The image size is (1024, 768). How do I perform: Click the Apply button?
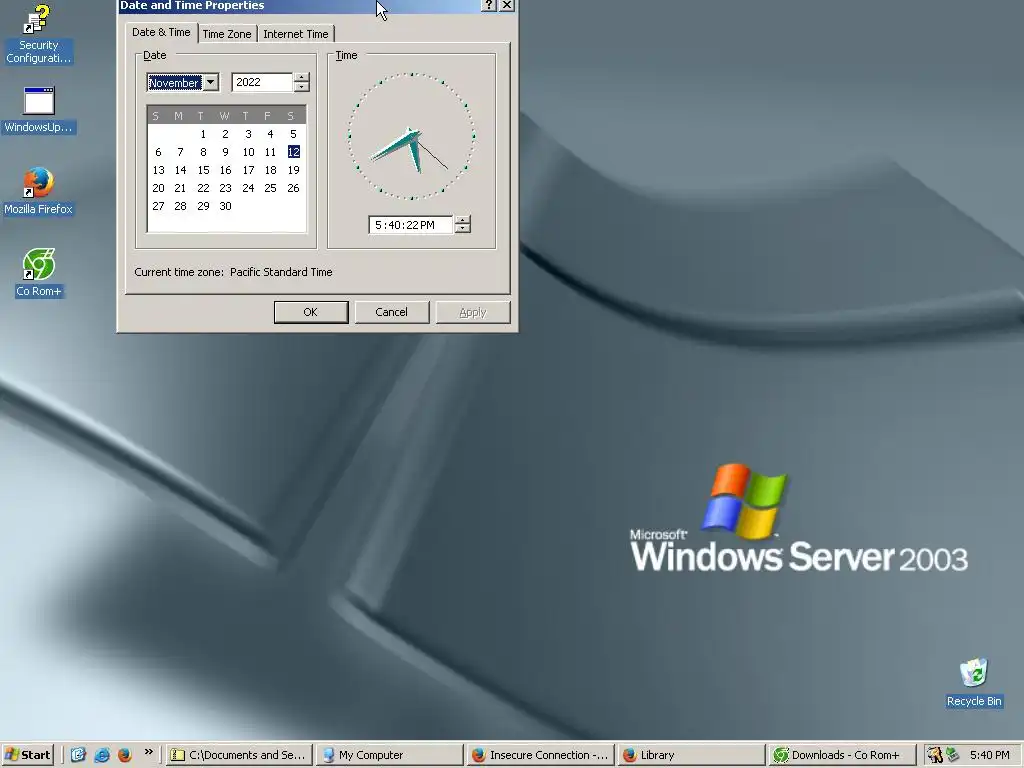point(473,312)
